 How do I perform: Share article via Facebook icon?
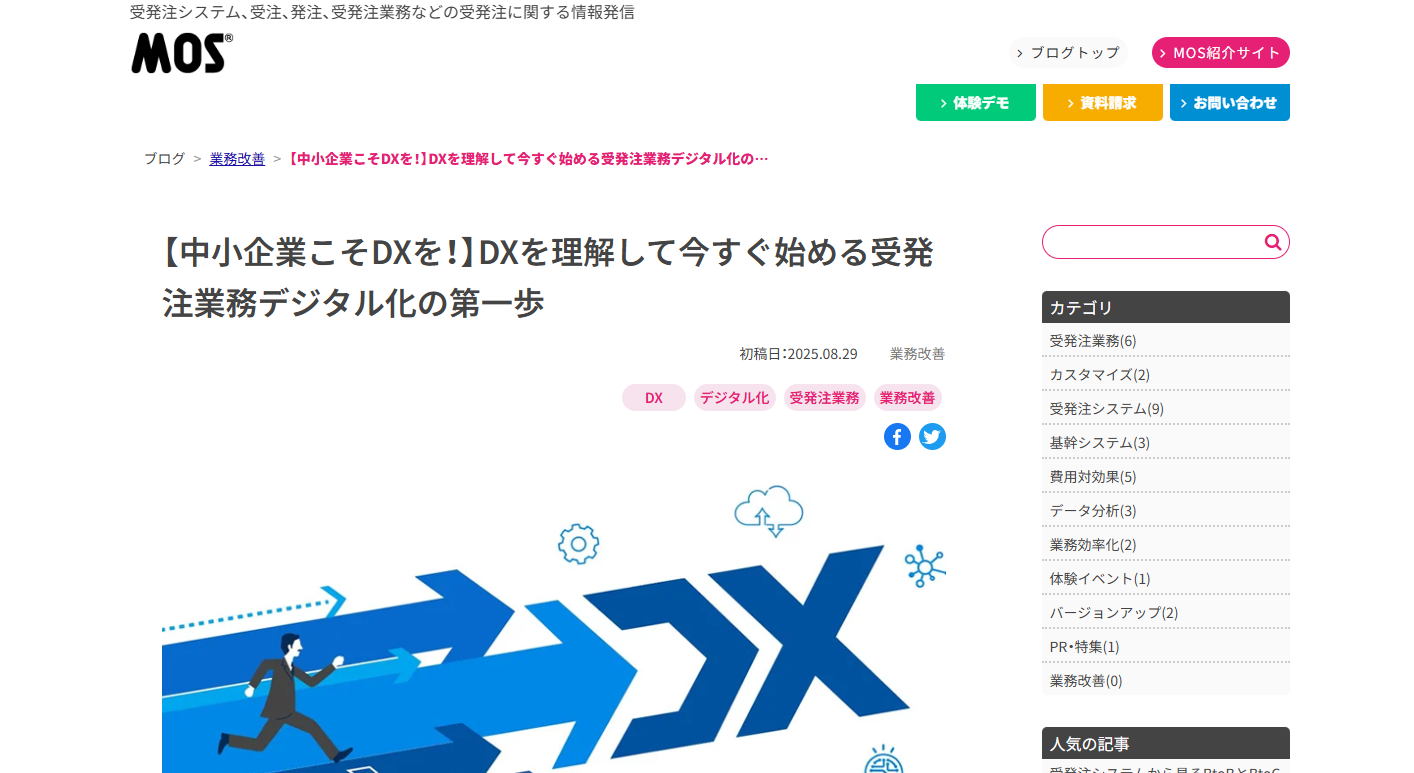tap(897, 437)
